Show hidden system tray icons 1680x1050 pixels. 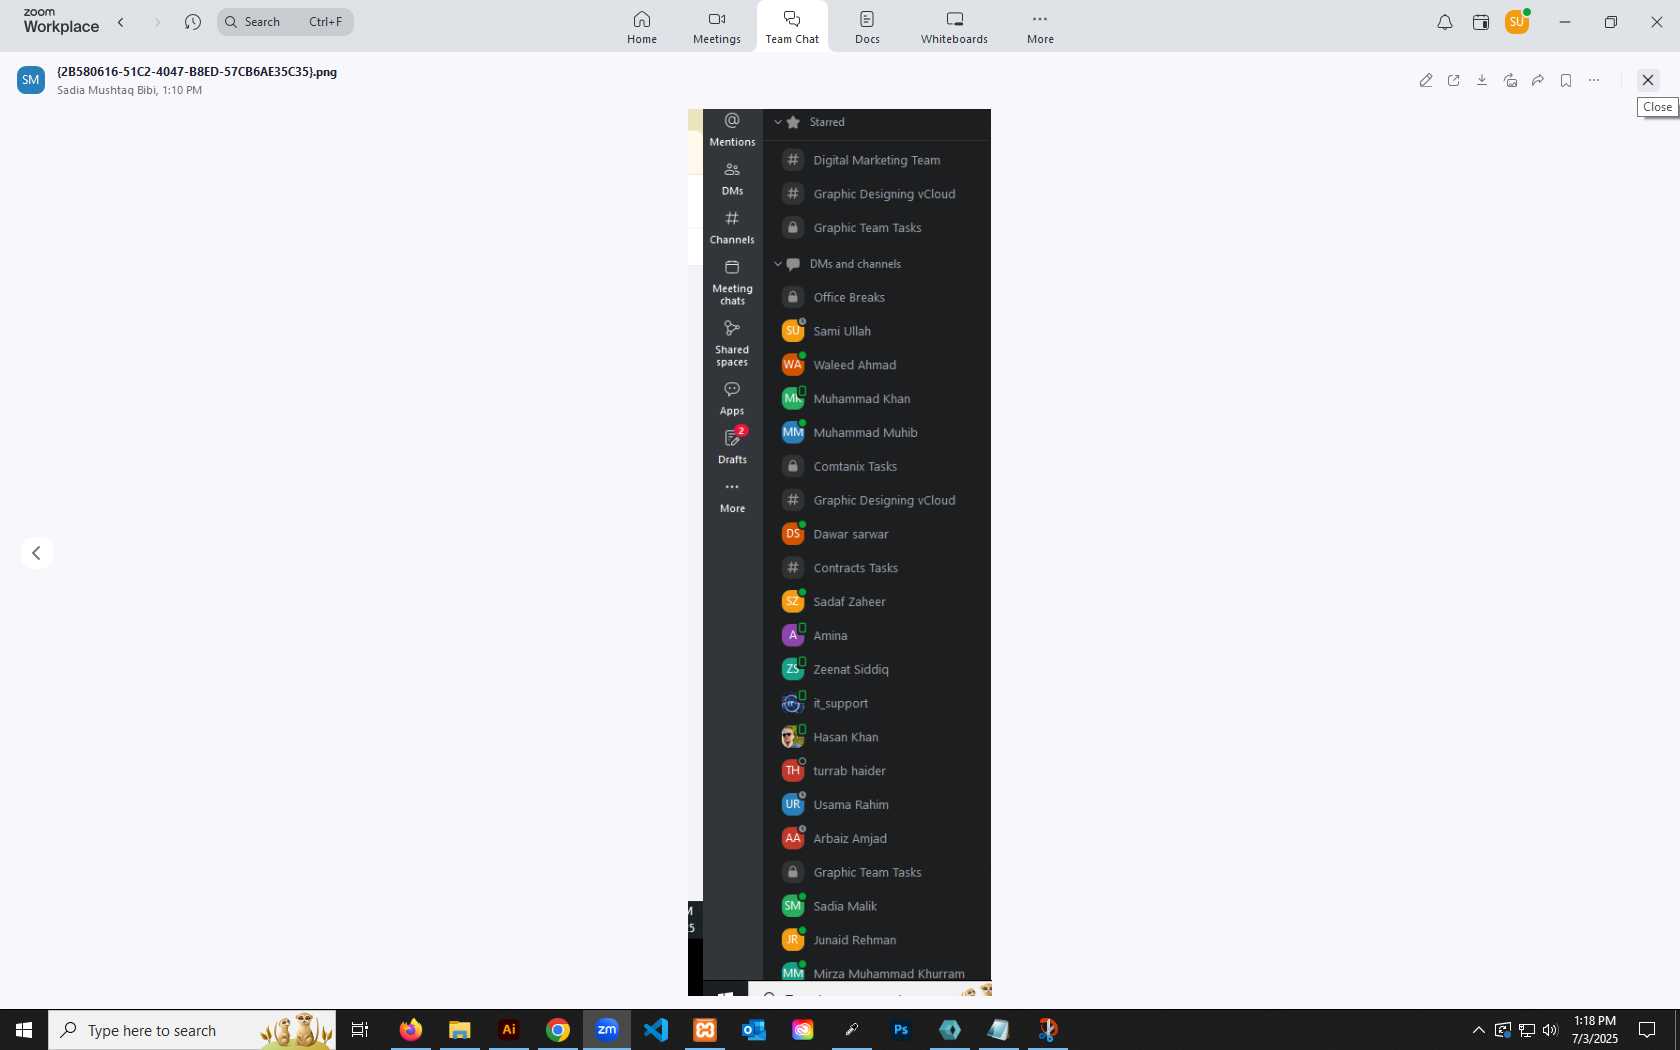pos(1478,1030)
